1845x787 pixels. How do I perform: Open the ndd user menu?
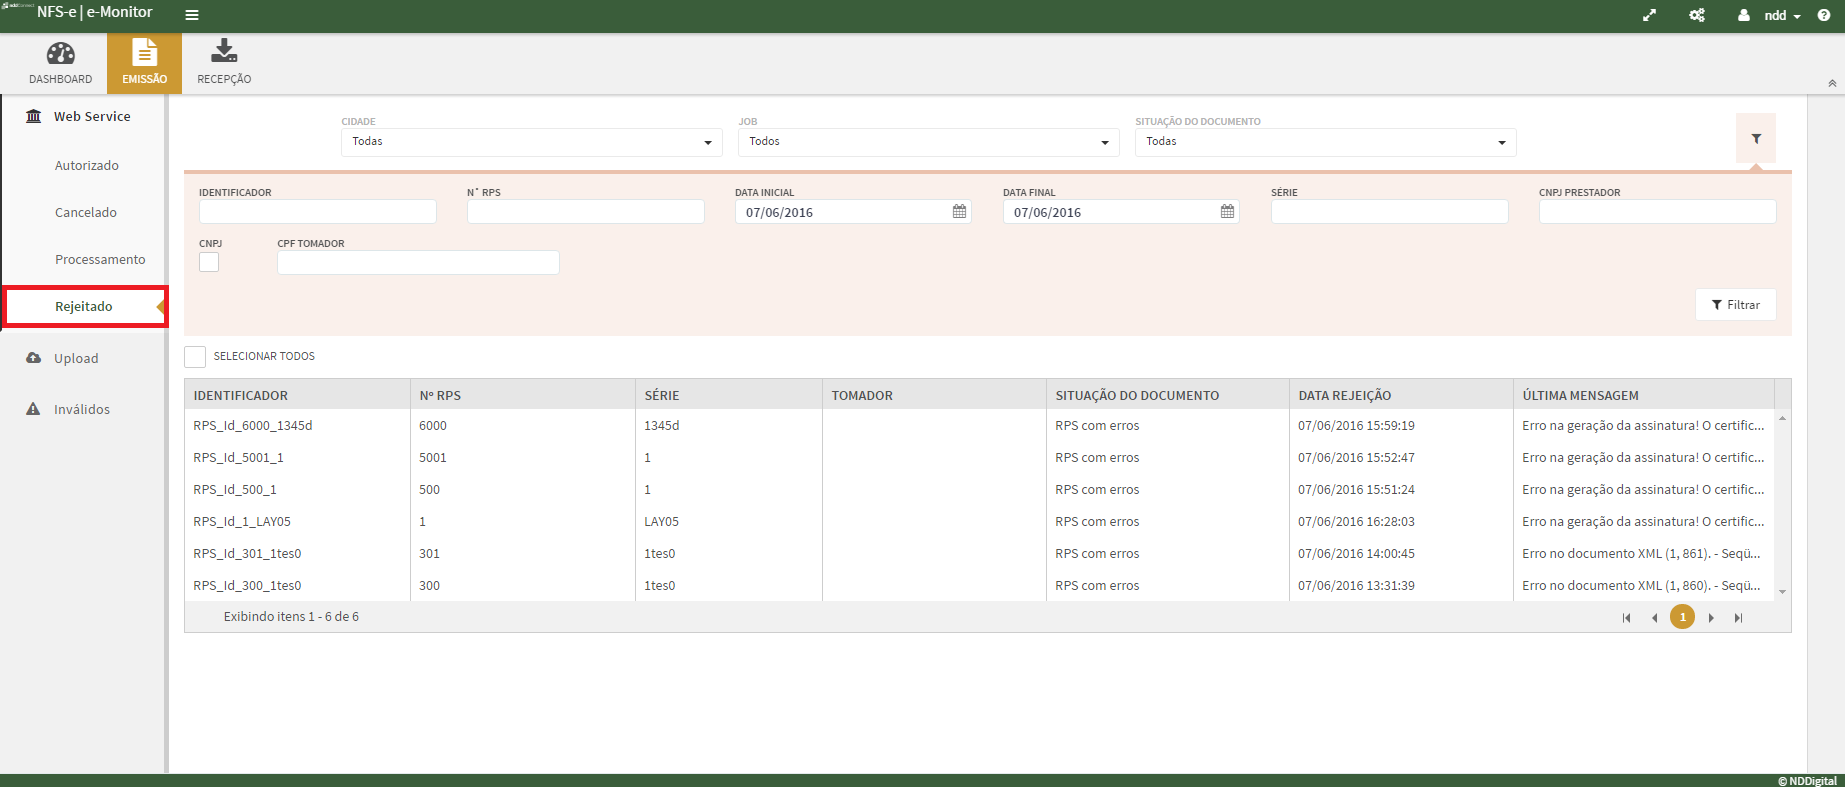point(1773,15)
